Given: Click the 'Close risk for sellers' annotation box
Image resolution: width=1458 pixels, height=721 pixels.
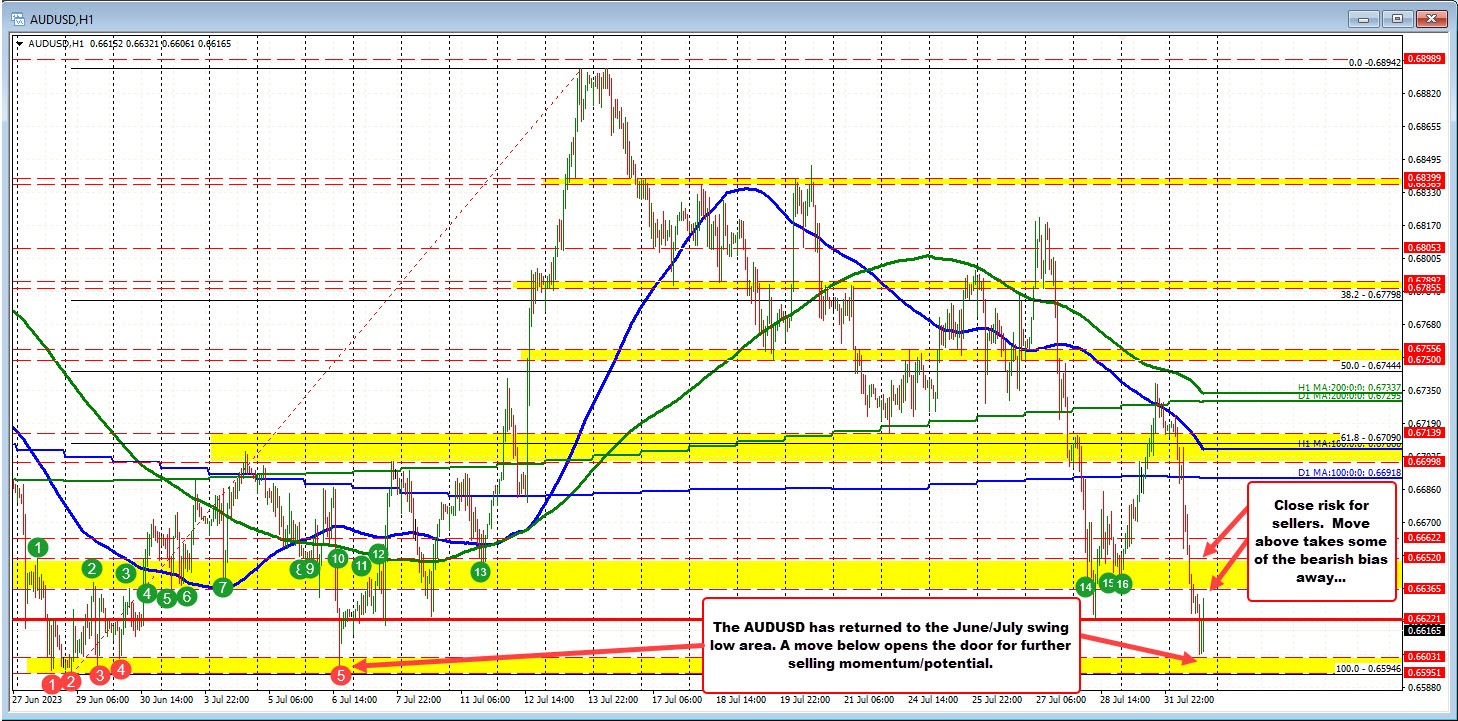Looking at the screenshot, I should point(1321,540).
